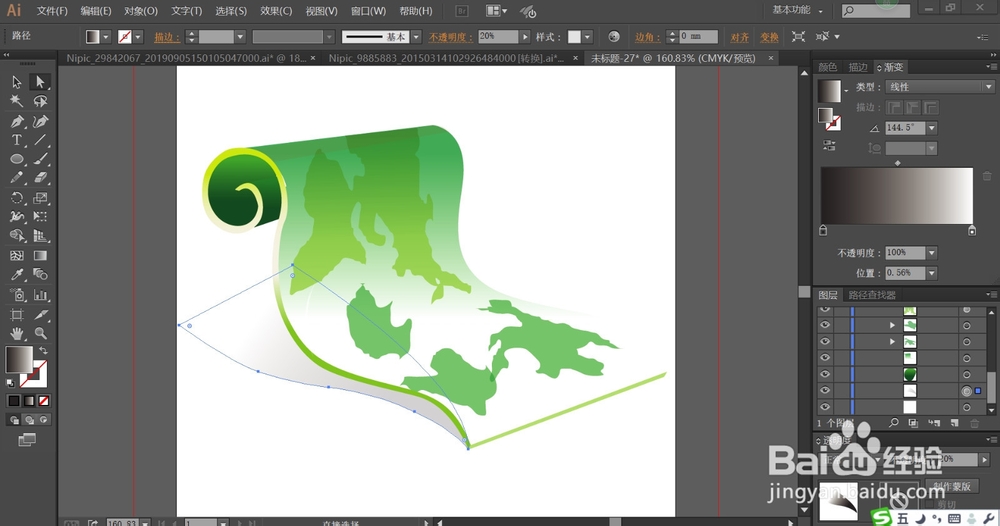Switch to the 路径查找器 panel tab
The height and width of the screenshot is (526, 1000).
873,295
